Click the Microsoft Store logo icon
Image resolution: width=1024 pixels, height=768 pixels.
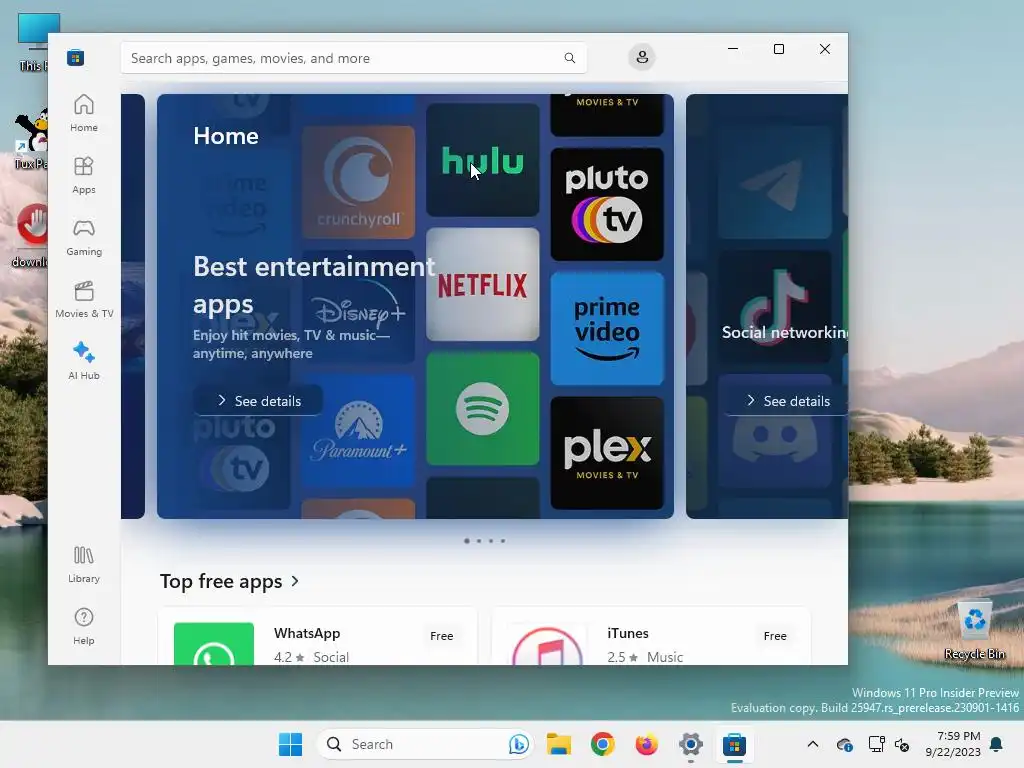coord(76,57)
